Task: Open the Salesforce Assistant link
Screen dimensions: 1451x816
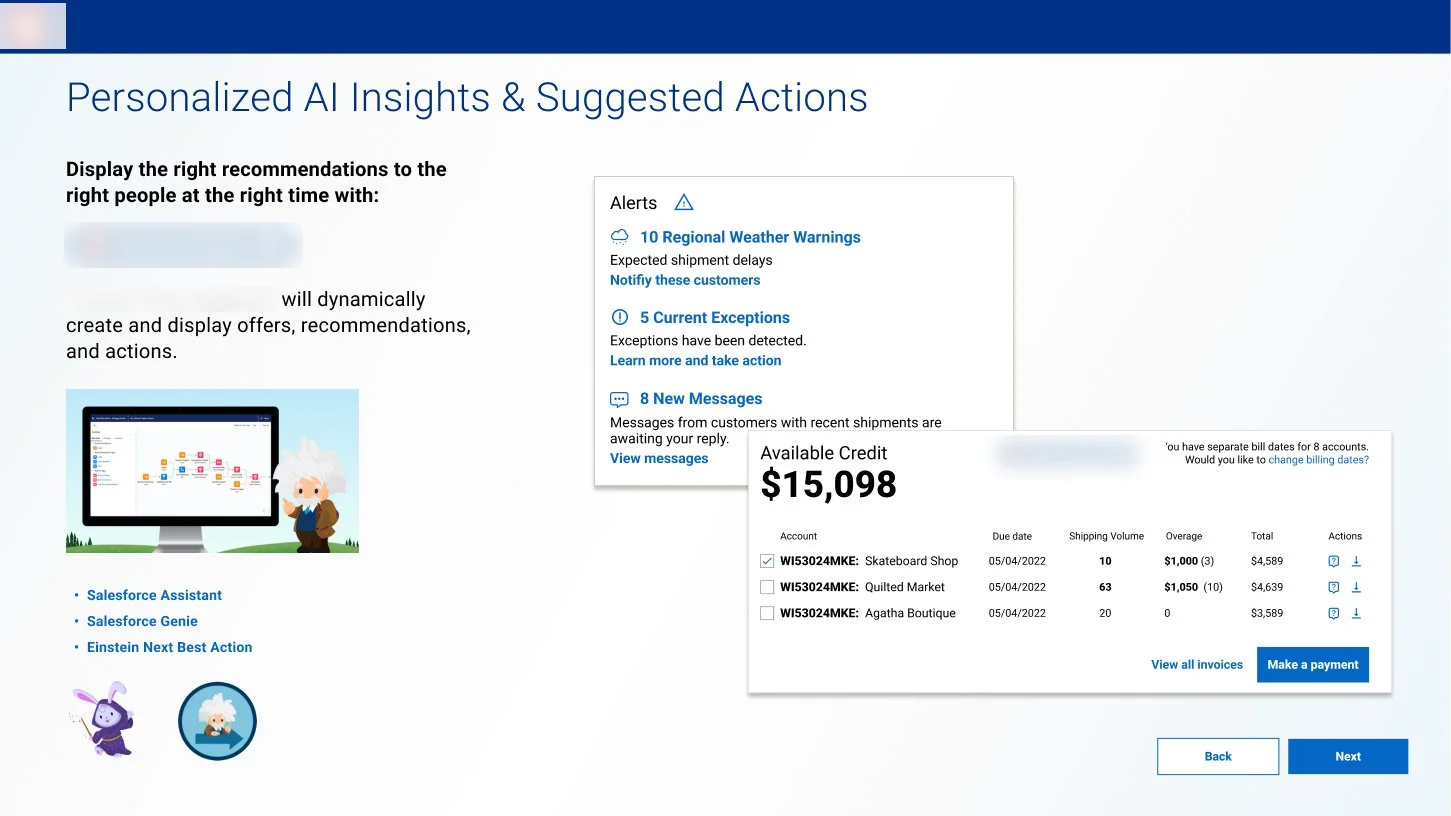Action: 154,595
